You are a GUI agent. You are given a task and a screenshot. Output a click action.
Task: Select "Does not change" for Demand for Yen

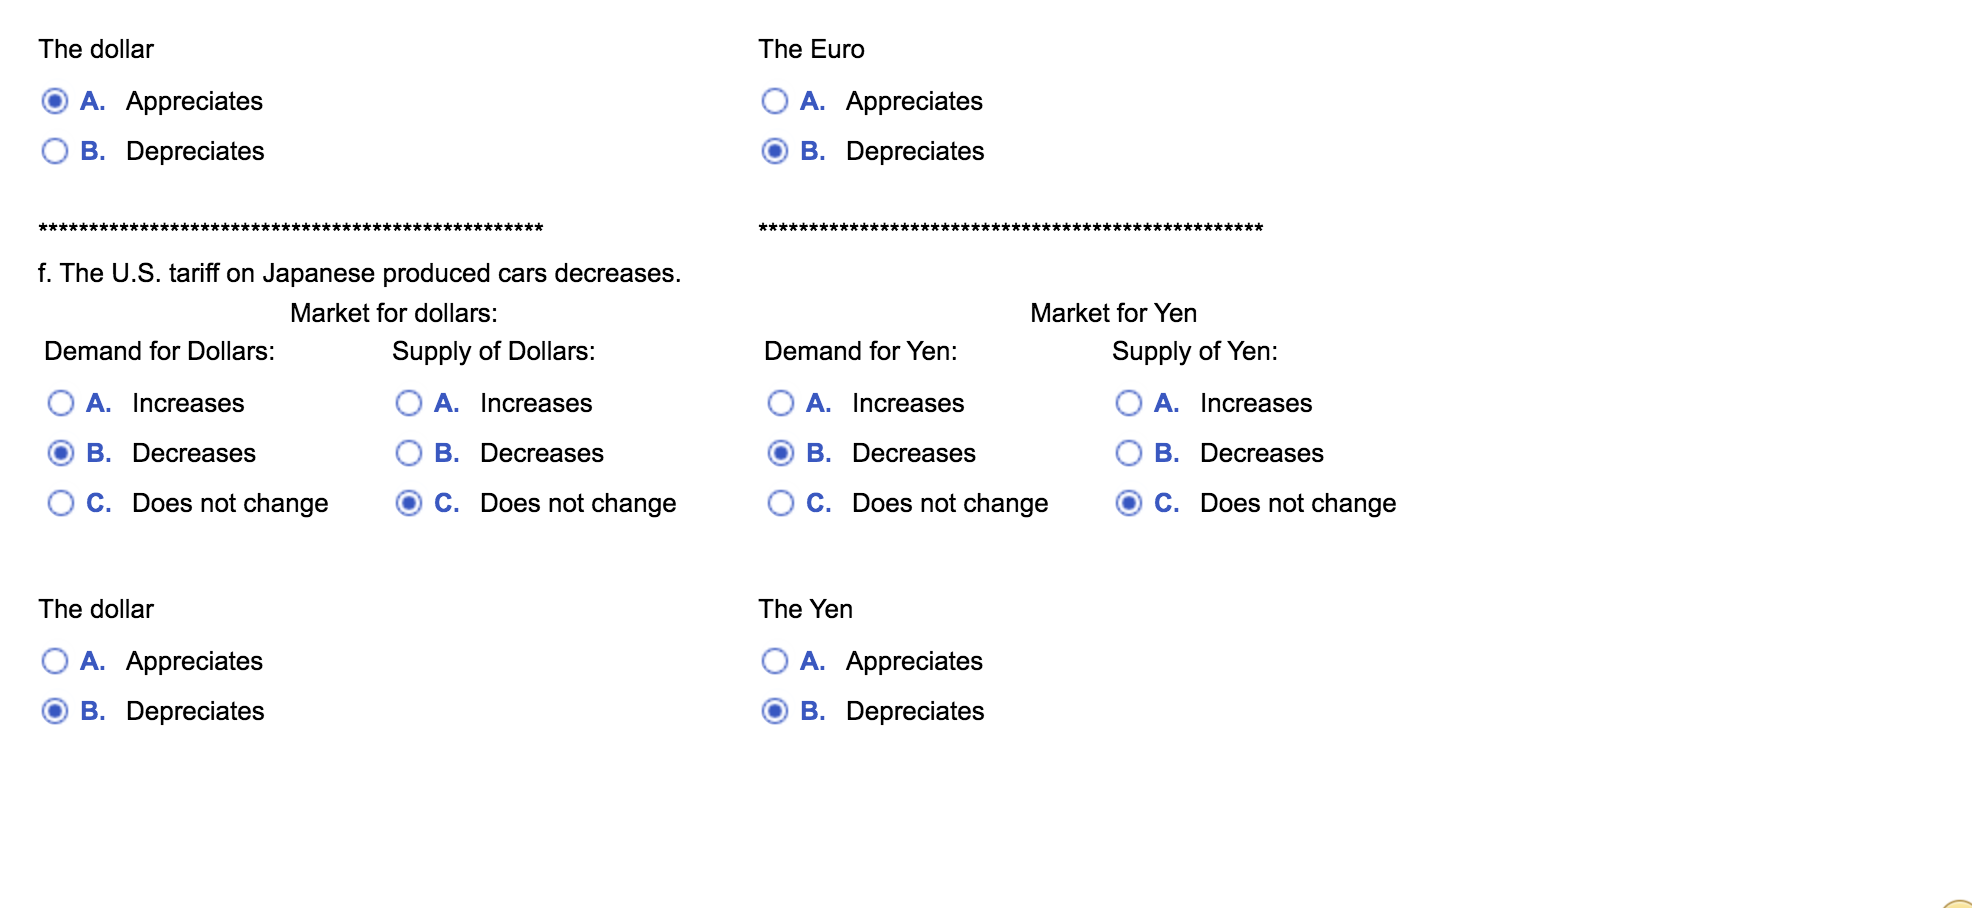tap(781, 503)
